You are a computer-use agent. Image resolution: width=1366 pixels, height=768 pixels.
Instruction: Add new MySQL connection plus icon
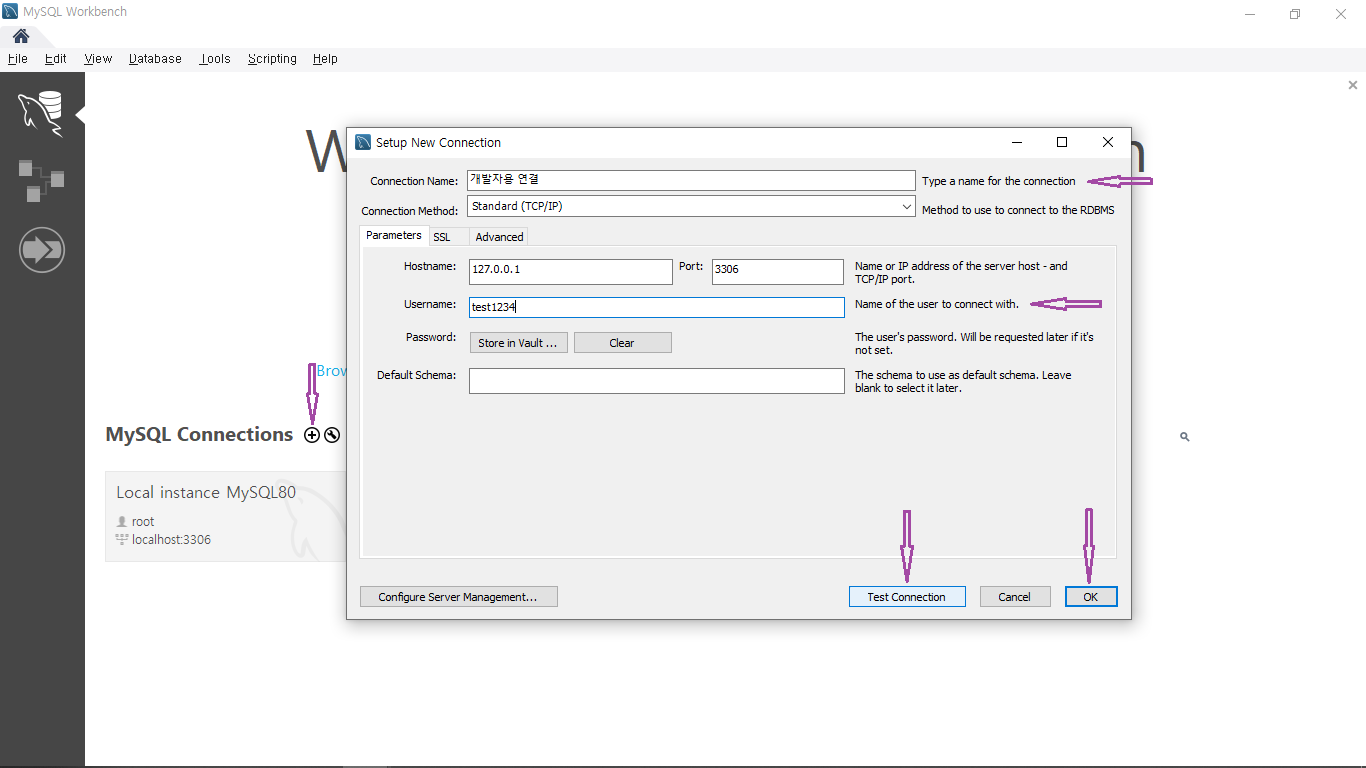click(312, 435)
